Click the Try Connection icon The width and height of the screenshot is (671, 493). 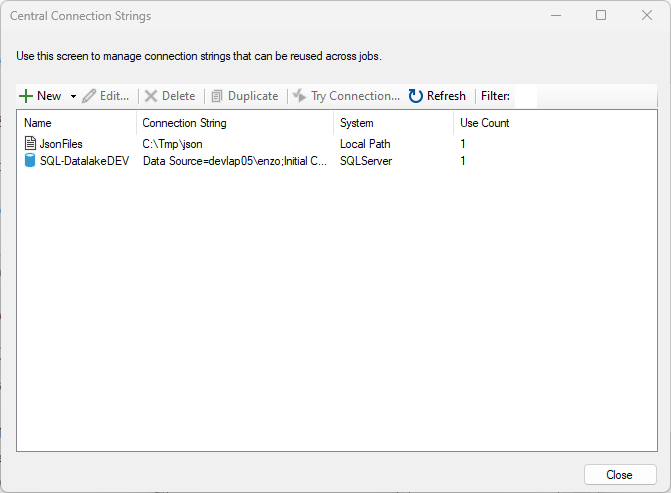(x=300, y=96)
